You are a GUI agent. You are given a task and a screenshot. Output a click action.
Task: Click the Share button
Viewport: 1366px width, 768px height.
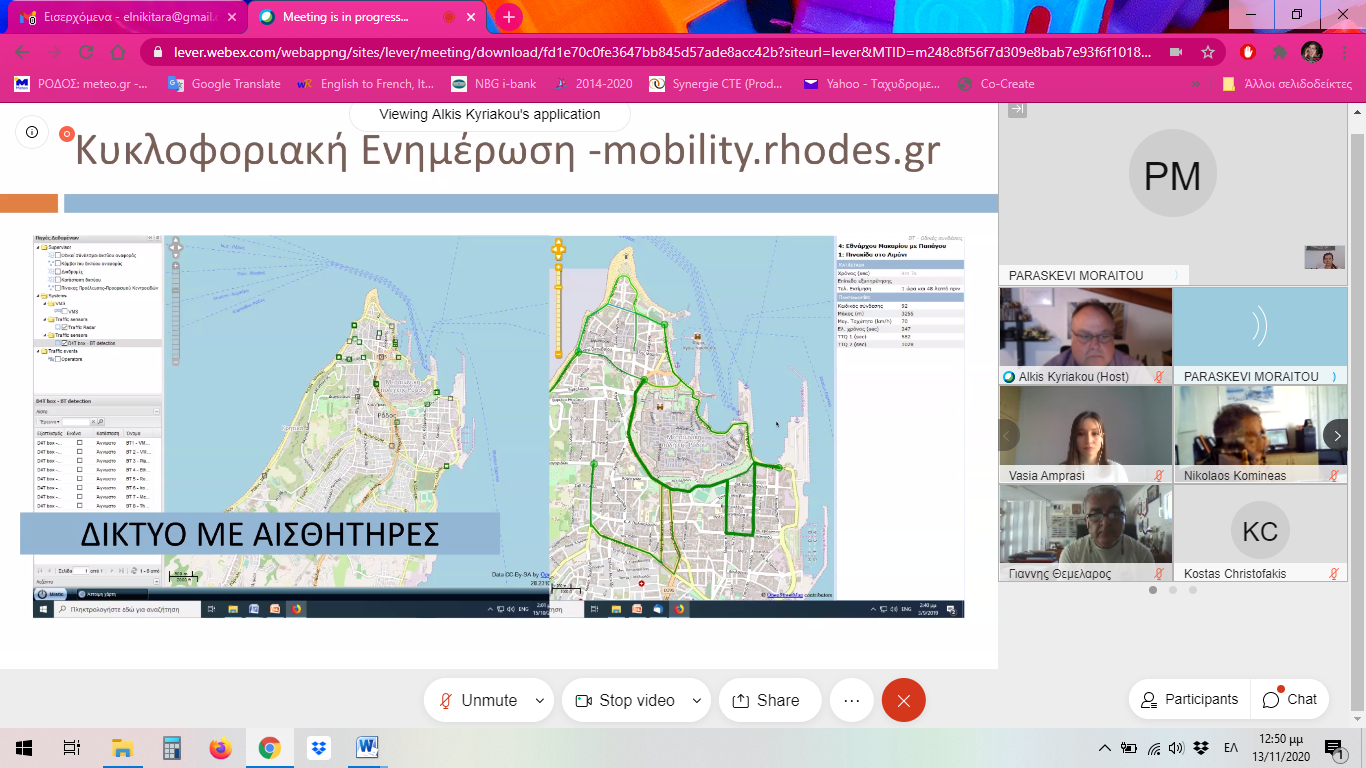(767, 700)
